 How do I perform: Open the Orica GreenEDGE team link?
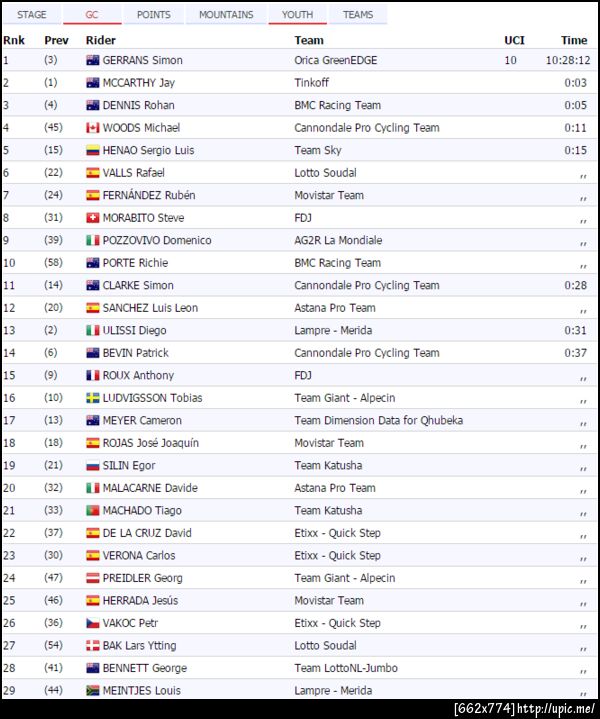[335, 60]
